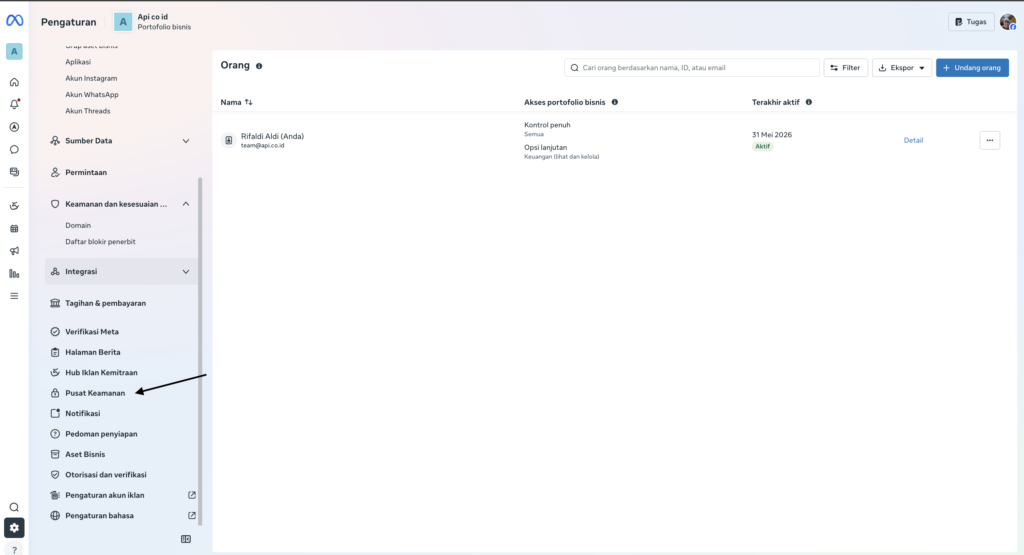Image resolution: width=1024 pixels, height=555 pixels.
Task: Click the calendar grid icon in left rail
Action: coord(14,229)
